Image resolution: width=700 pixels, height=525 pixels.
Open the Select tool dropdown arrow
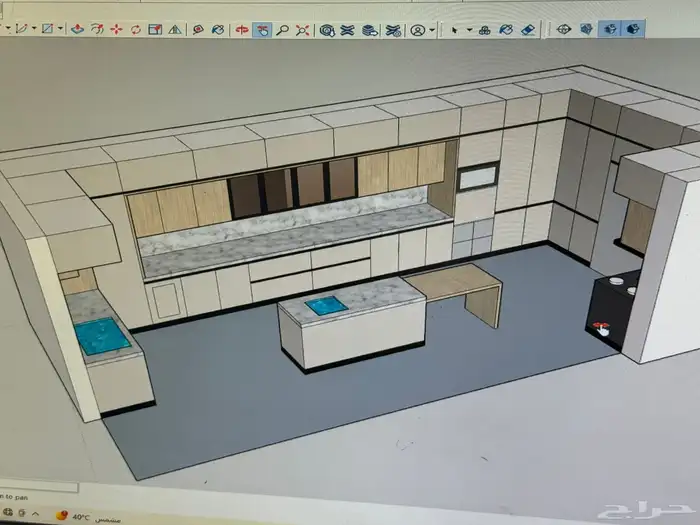point(468,30)
